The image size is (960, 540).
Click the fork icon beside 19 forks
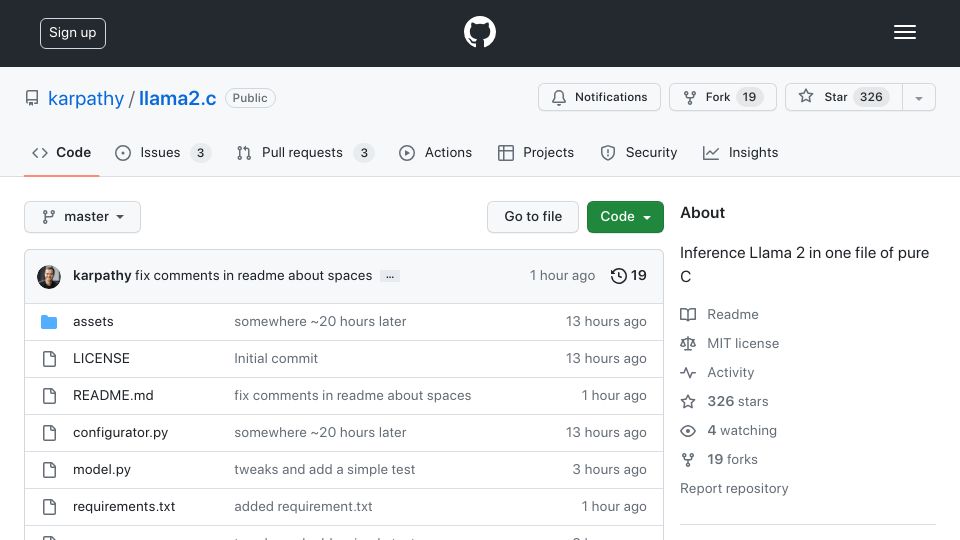point(688,460)
